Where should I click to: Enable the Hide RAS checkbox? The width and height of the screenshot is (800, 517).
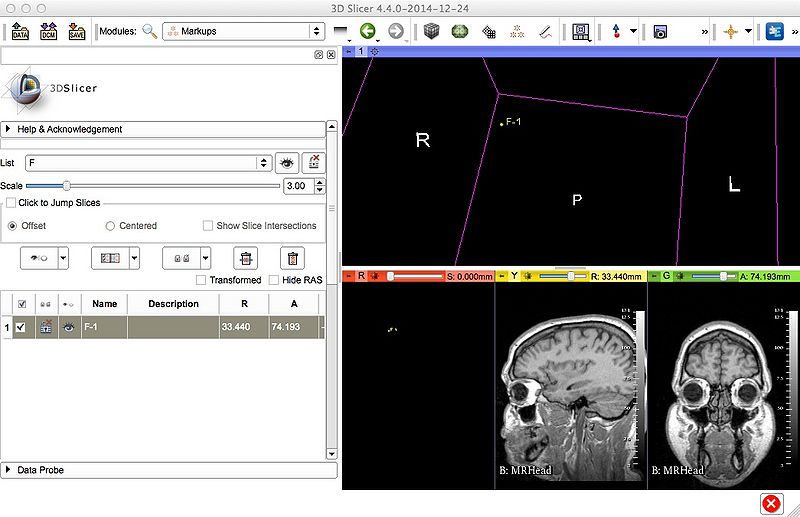tap(274, 280)
